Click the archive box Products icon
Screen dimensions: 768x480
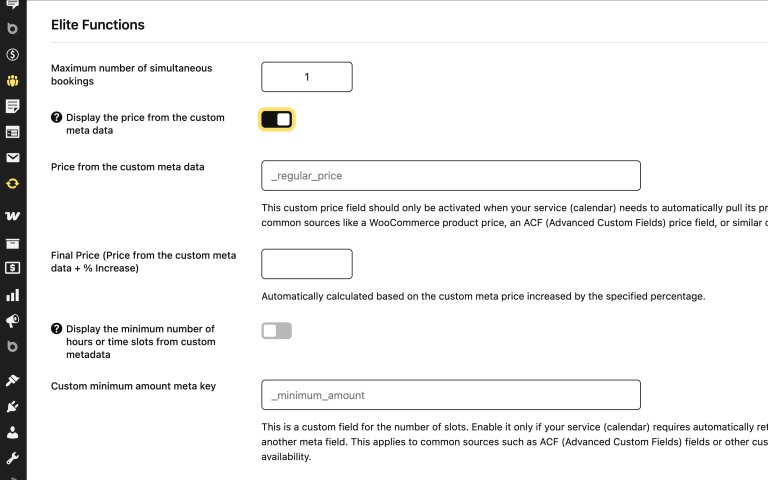tap(13, 243)
